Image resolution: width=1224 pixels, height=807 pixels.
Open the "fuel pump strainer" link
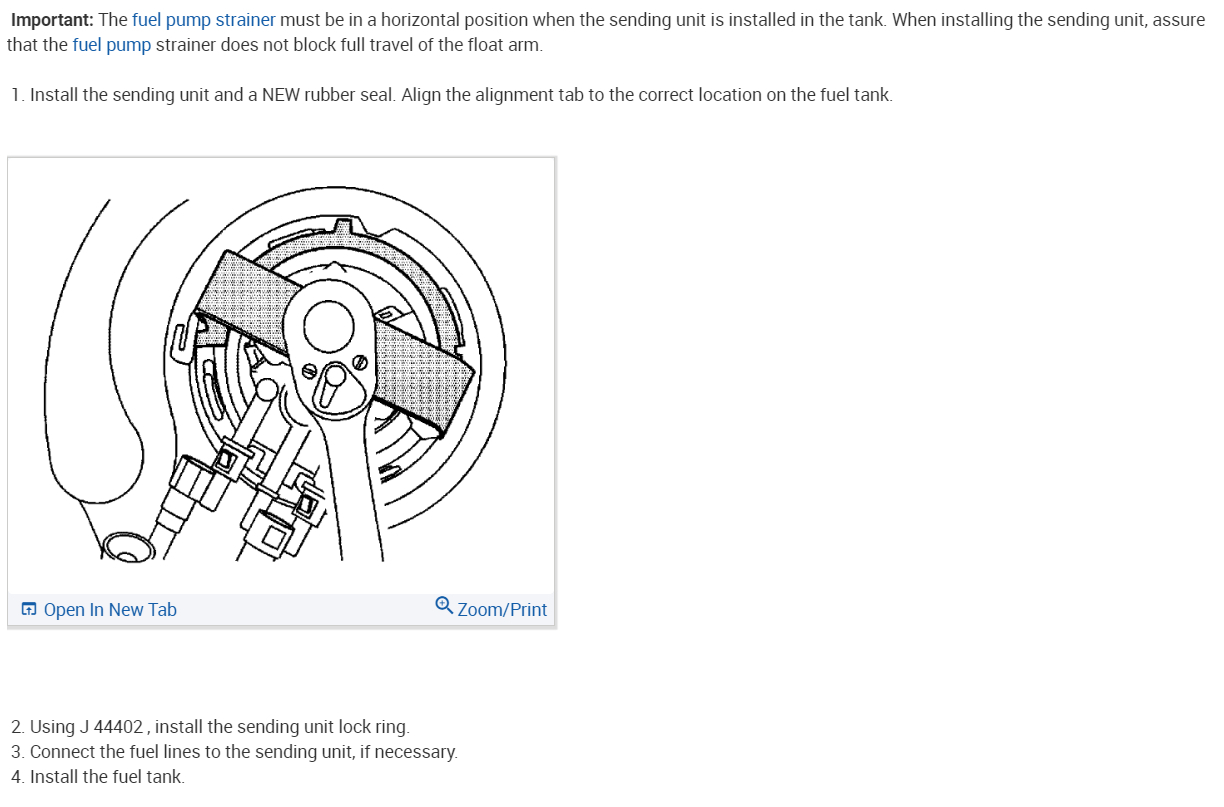pyautogui.click(x=204, y=20)
